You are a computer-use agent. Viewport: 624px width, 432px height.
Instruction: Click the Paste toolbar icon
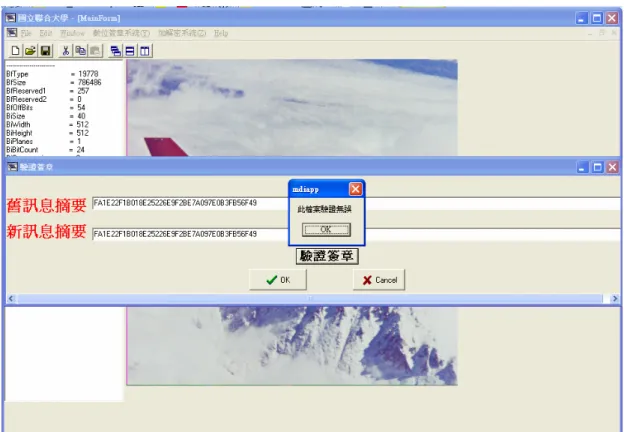coord(95,51)
